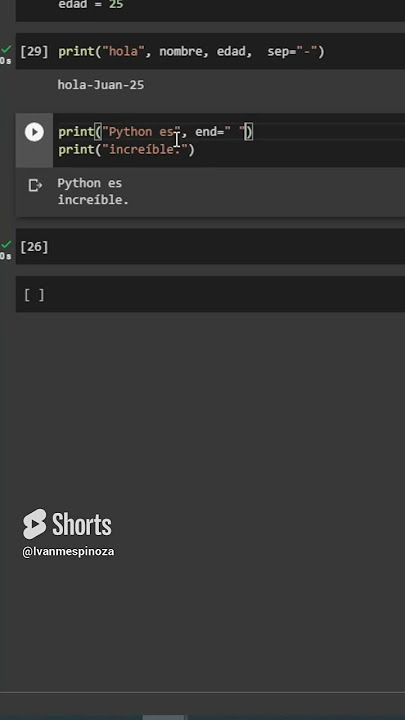Click the green checkmark beside cell 29
Image resolution: width=405 pixels, height=720 pixels.
(x=6, y=49)
